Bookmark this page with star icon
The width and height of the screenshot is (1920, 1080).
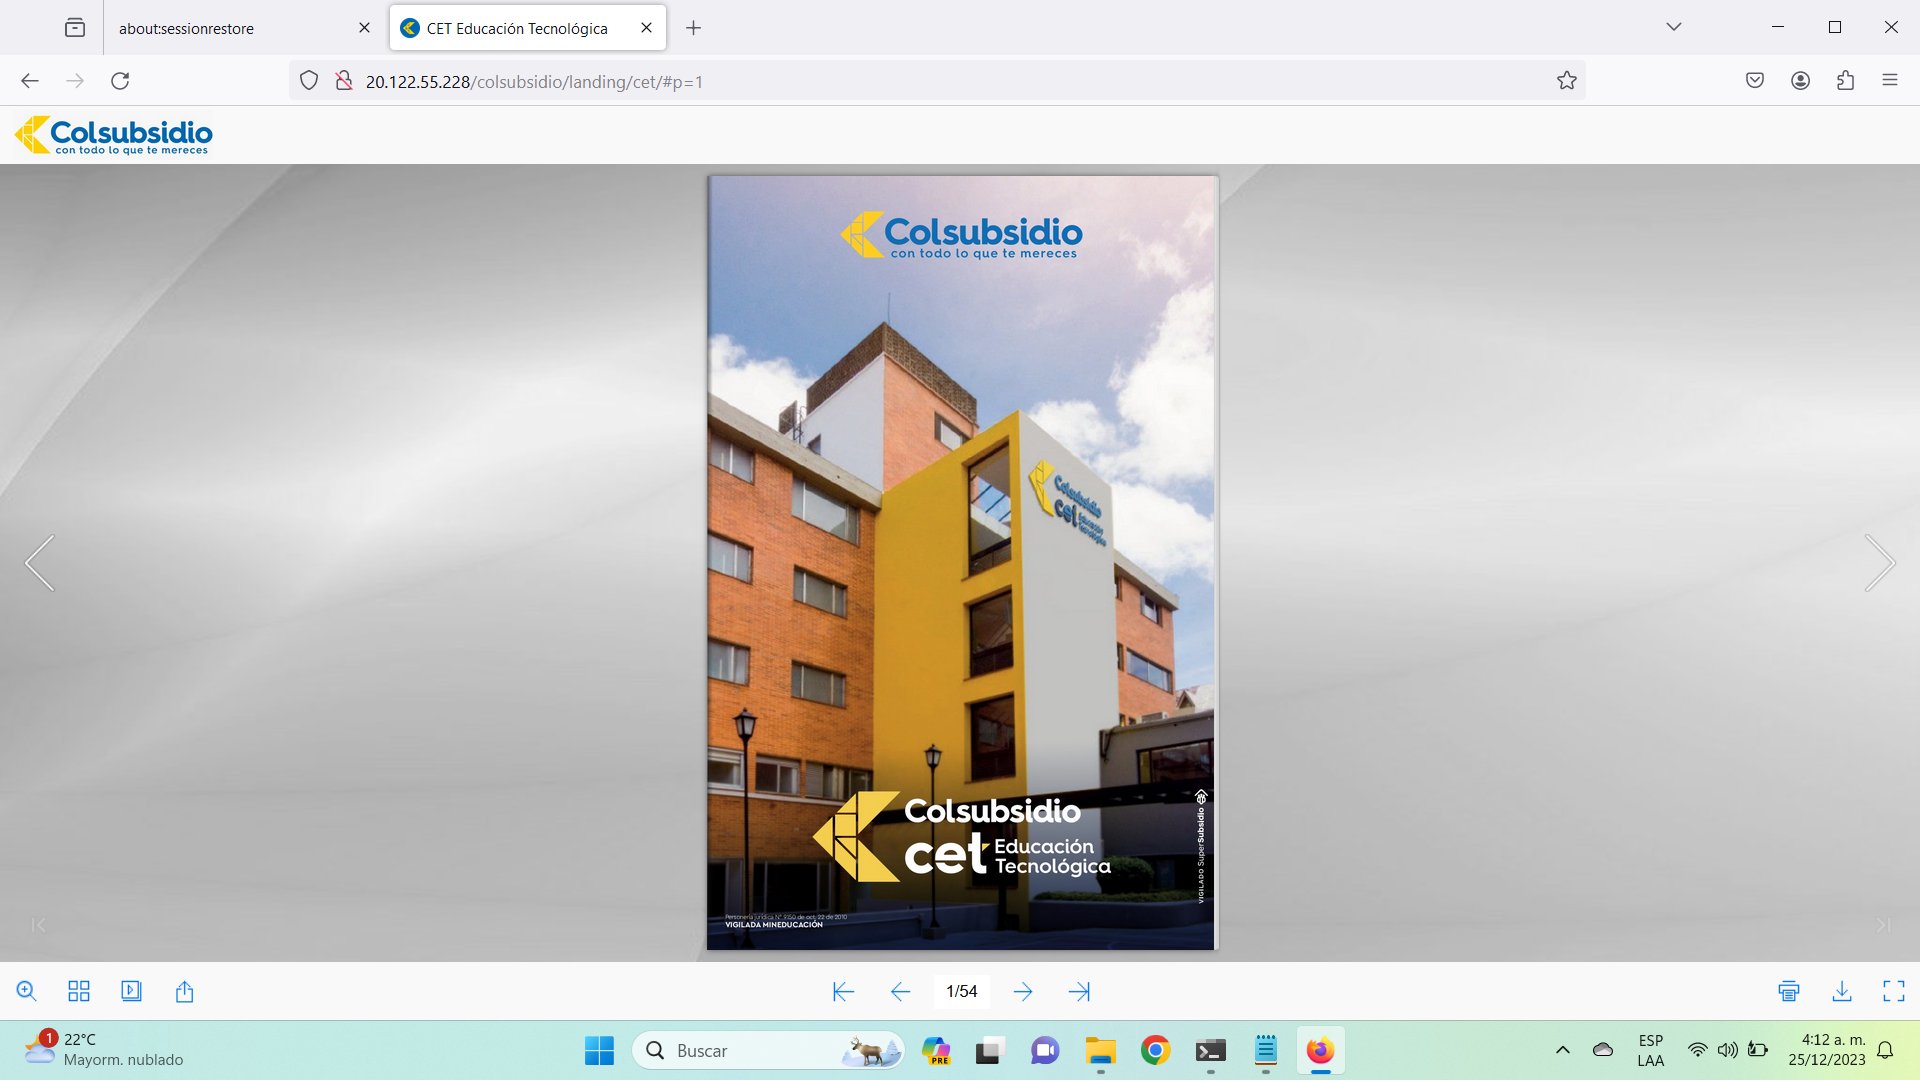(x=1566, y=81)
